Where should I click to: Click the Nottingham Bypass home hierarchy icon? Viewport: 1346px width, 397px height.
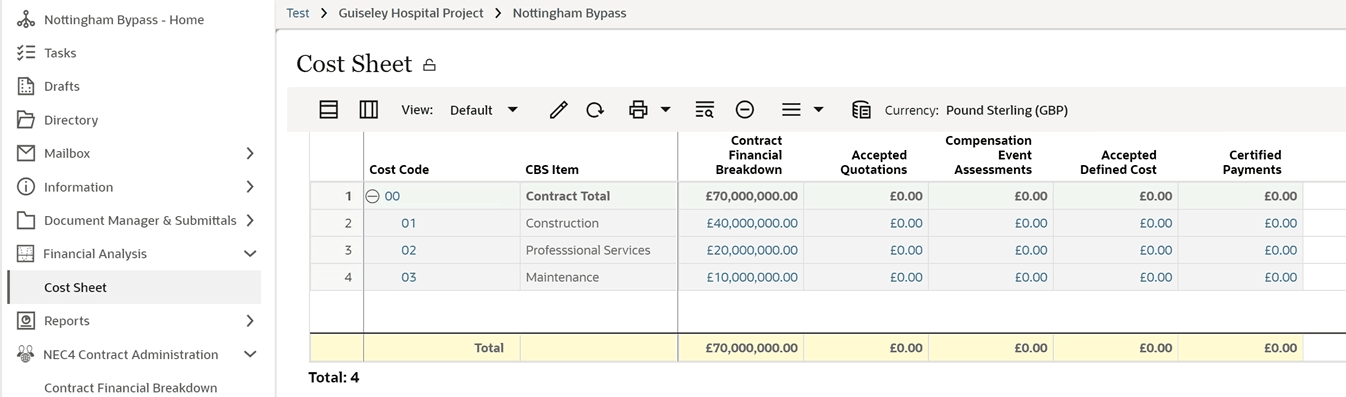[x=26, y=19]
